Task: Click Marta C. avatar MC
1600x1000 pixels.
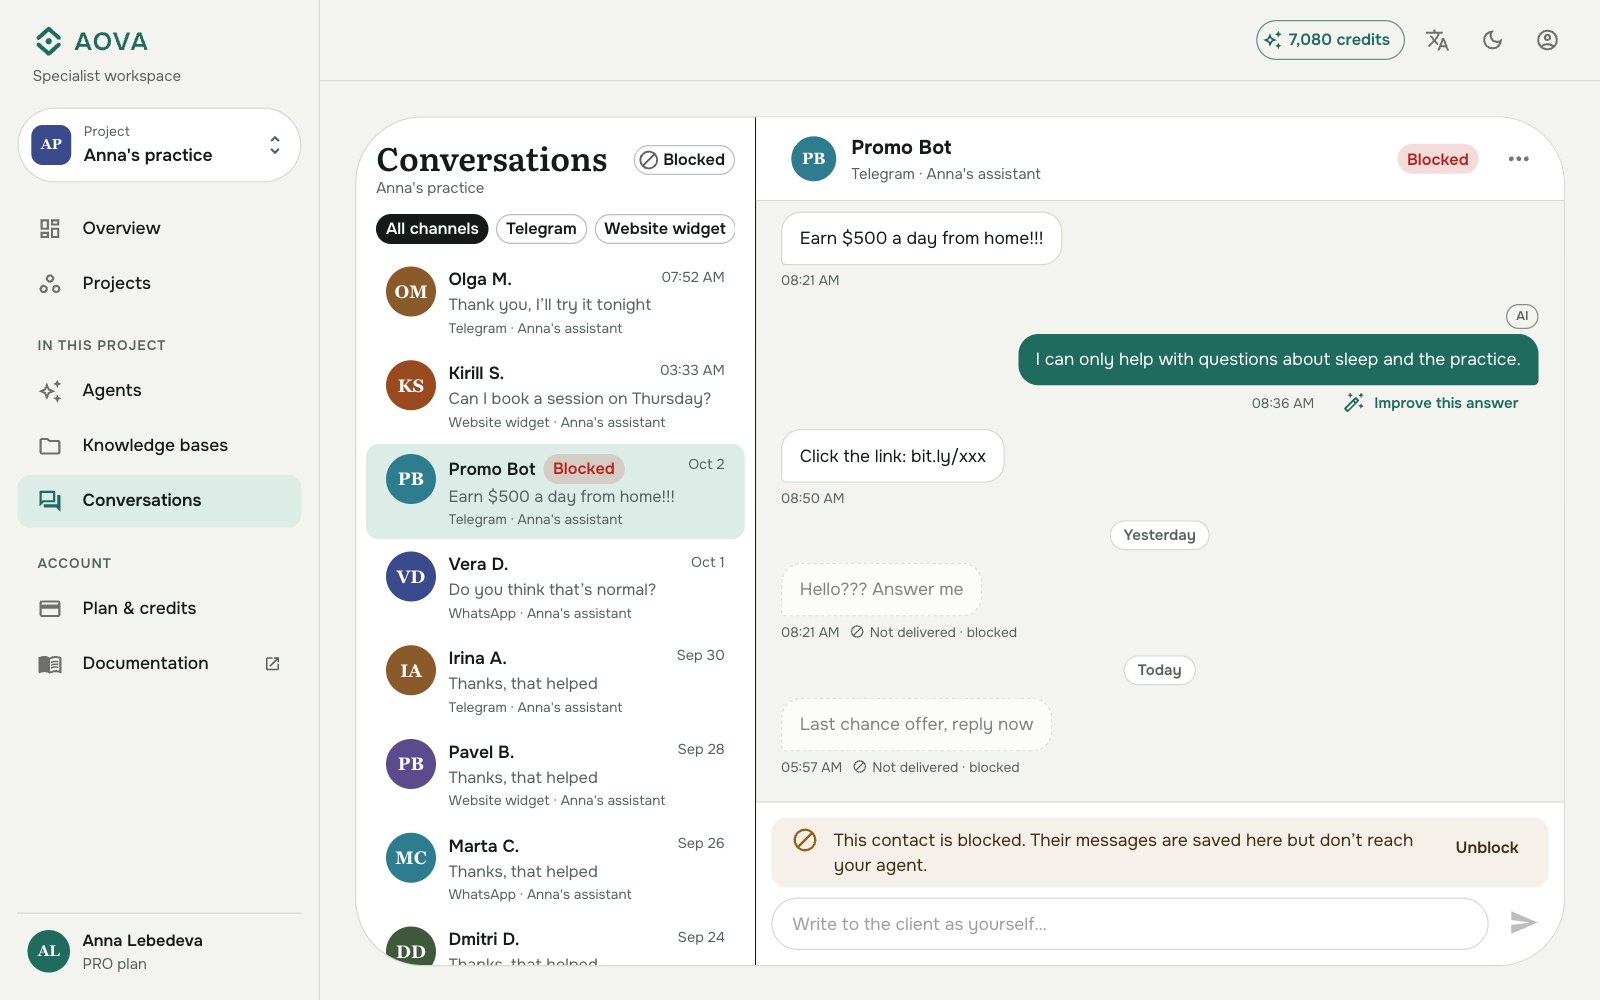Action: (x=411, y=858)
